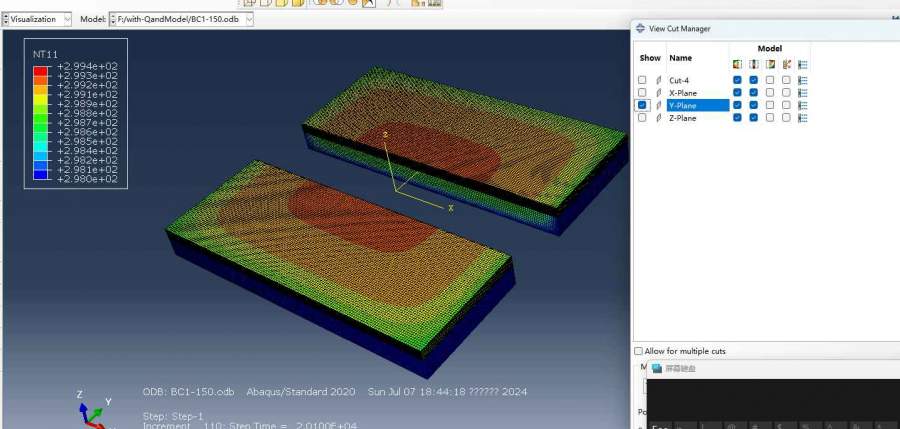Click the options list icon in Model header

pos(803,64)
